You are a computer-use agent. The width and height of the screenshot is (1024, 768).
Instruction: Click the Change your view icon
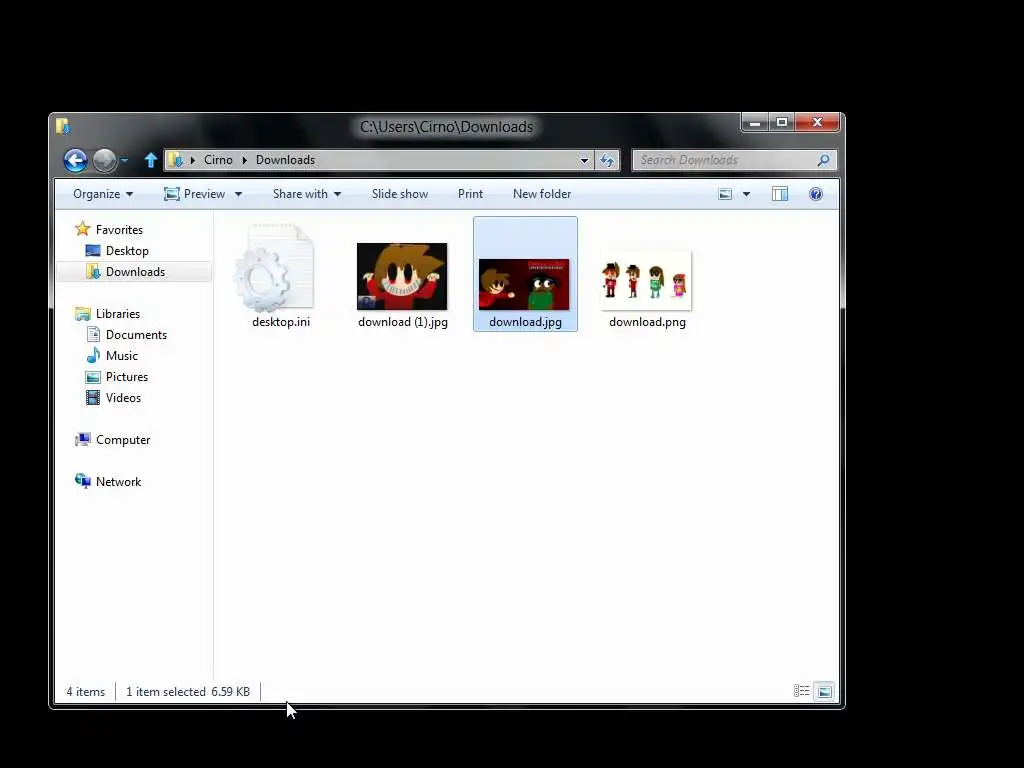tap(725, 194)
